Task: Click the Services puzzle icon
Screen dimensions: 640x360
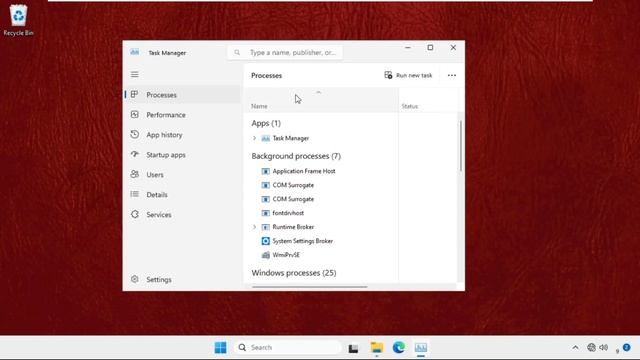Action: pos(135,214)
